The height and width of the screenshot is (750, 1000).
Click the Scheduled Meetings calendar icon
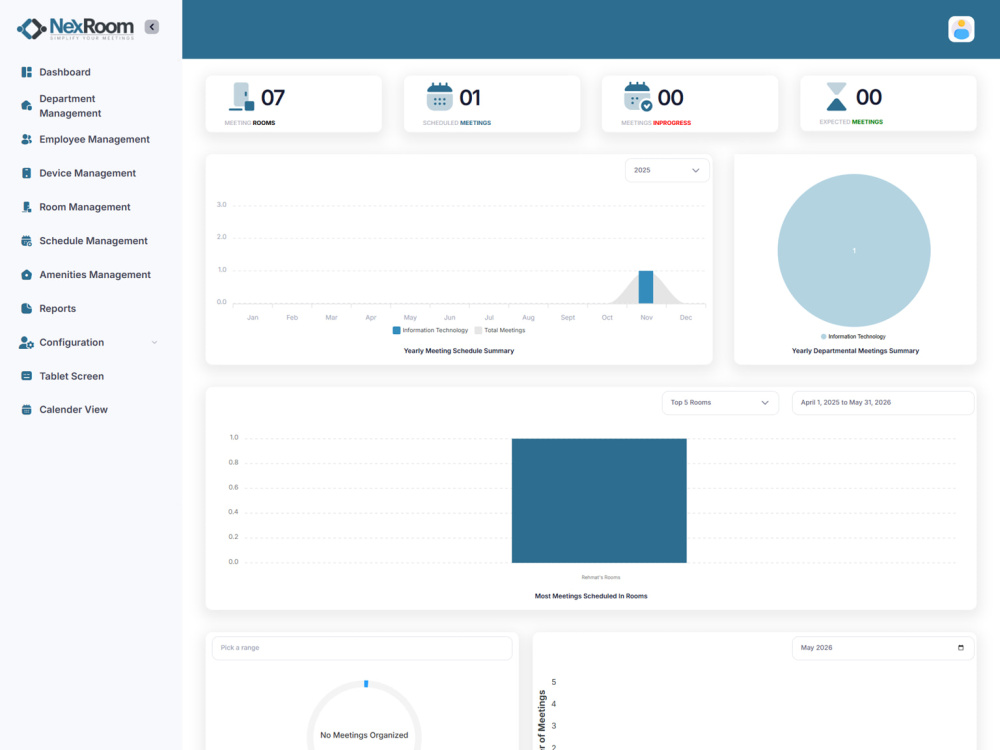tap(439, 97)
